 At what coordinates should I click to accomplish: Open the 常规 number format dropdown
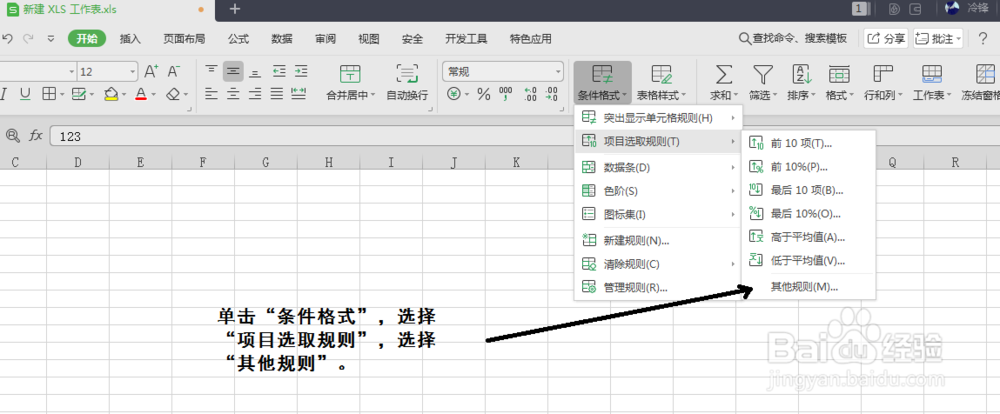point(503,71)
